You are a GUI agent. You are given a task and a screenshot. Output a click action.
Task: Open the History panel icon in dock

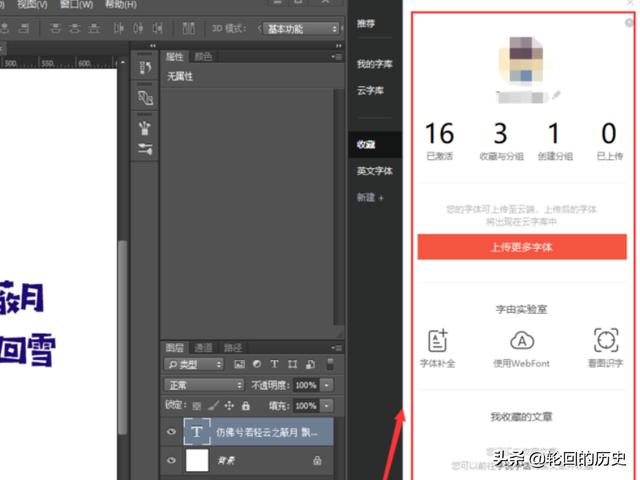coord(145,68)
